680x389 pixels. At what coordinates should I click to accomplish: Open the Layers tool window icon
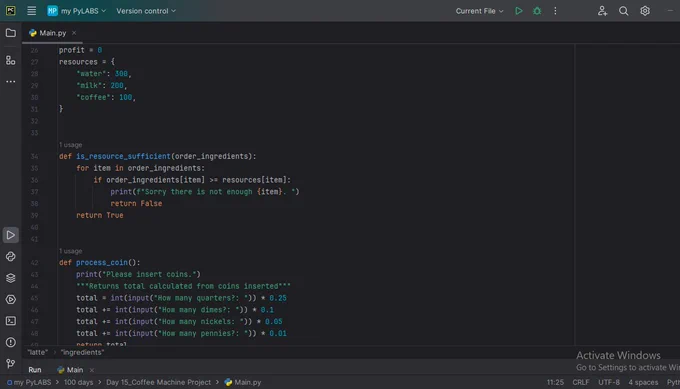click(10, 278)
